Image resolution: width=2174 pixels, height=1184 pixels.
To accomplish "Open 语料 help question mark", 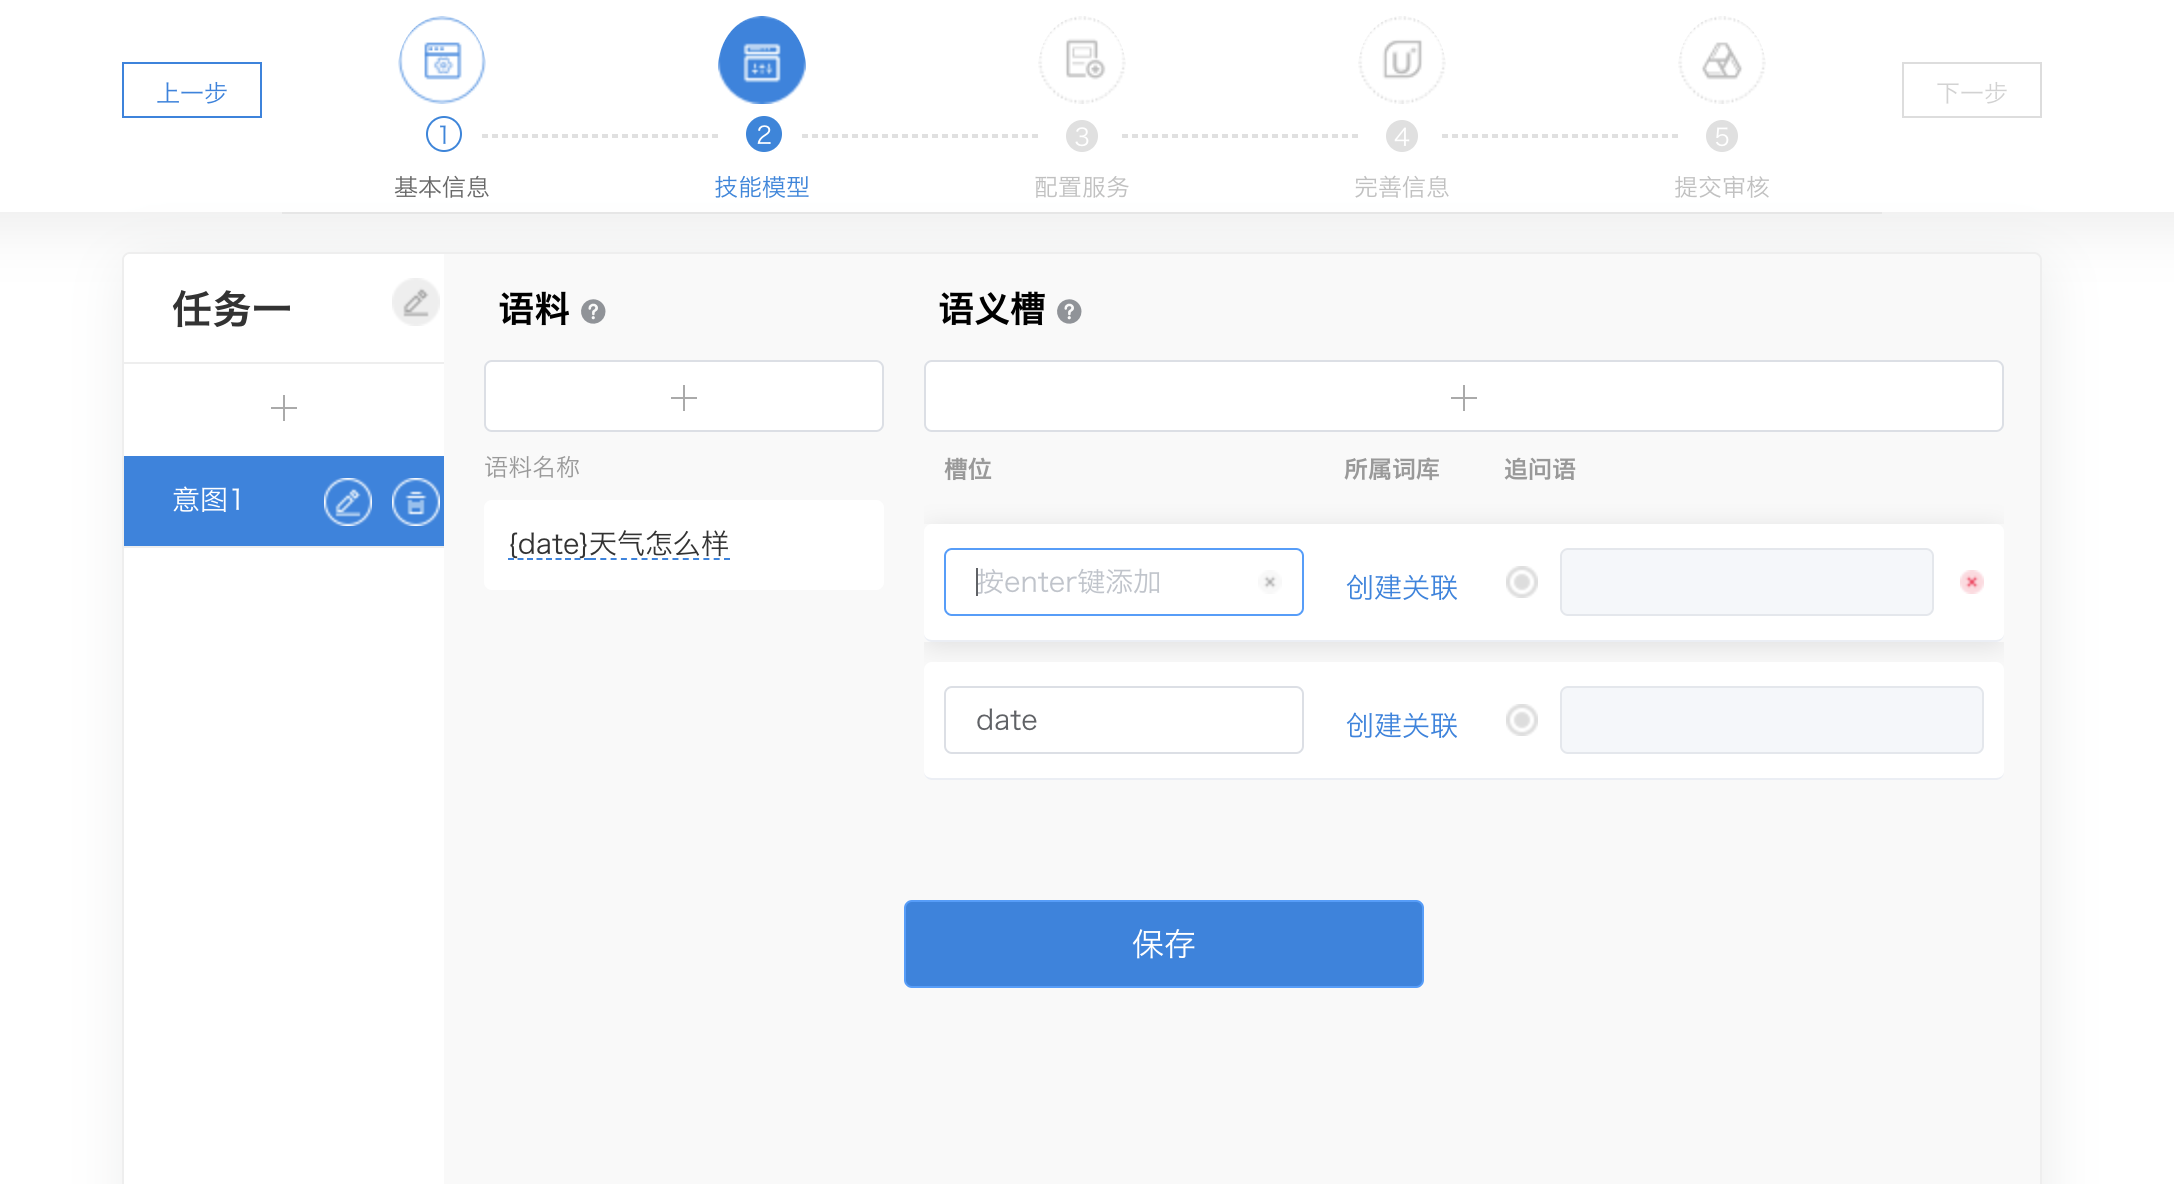I will tap(593, 312).
